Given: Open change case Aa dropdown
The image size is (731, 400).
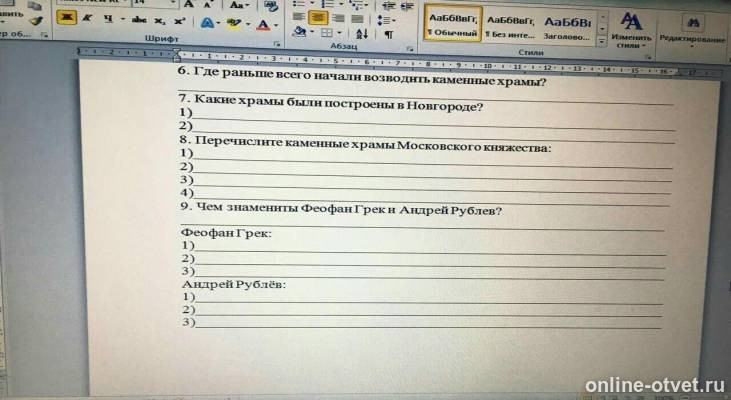Looking at the screenshot, I should (240, 5).
